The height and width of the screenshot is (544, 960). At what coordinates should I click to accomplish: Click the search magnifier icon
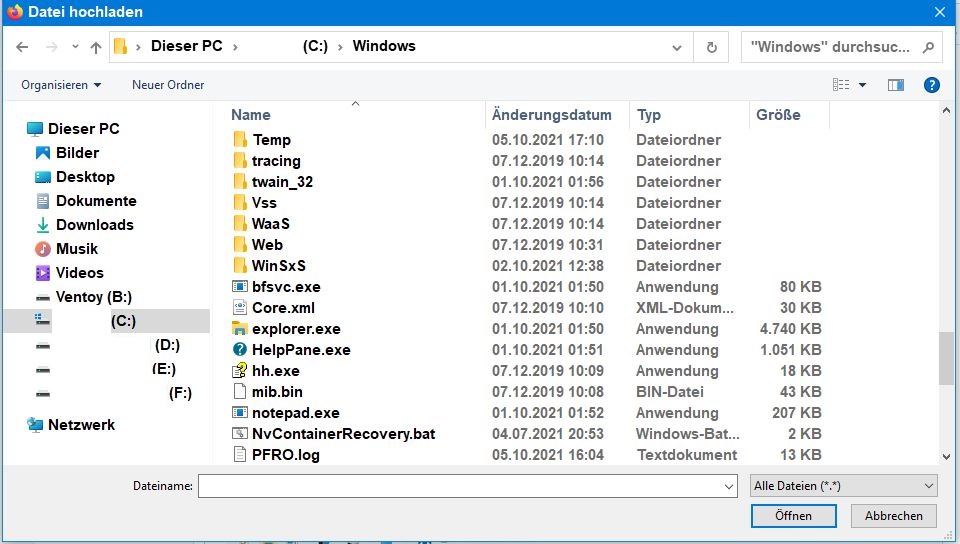pyautogui.click(x=928, y=47)
